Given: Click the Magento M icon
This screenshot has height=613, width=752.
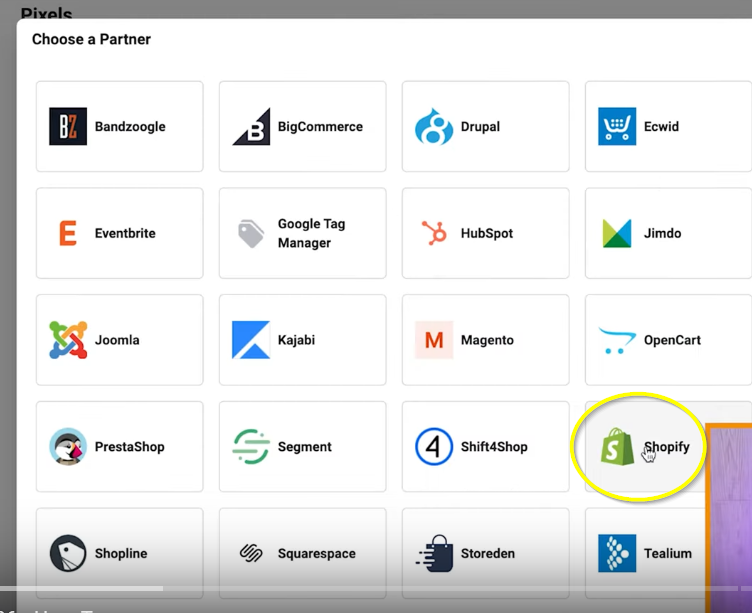Looking at the screenshot, I should click(434, 340).
